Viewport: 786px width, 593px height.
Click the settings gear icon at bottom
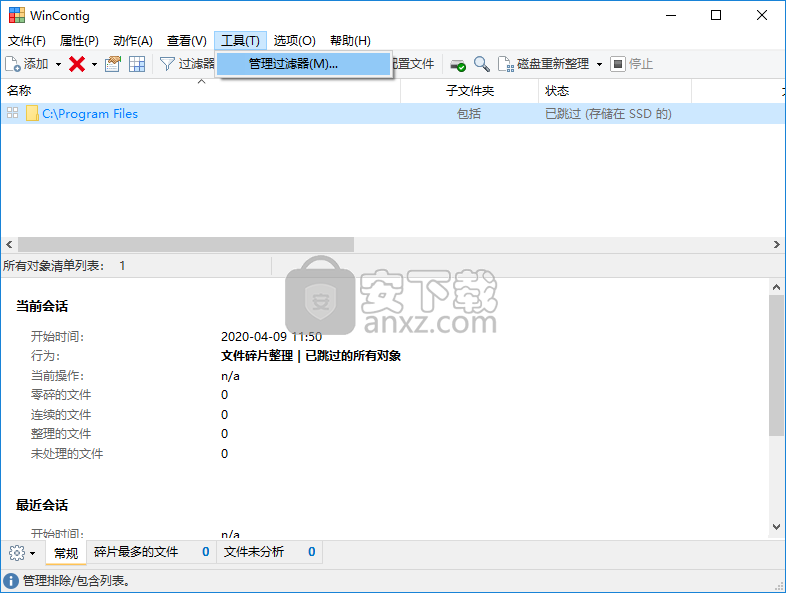(x=17, y=553)
